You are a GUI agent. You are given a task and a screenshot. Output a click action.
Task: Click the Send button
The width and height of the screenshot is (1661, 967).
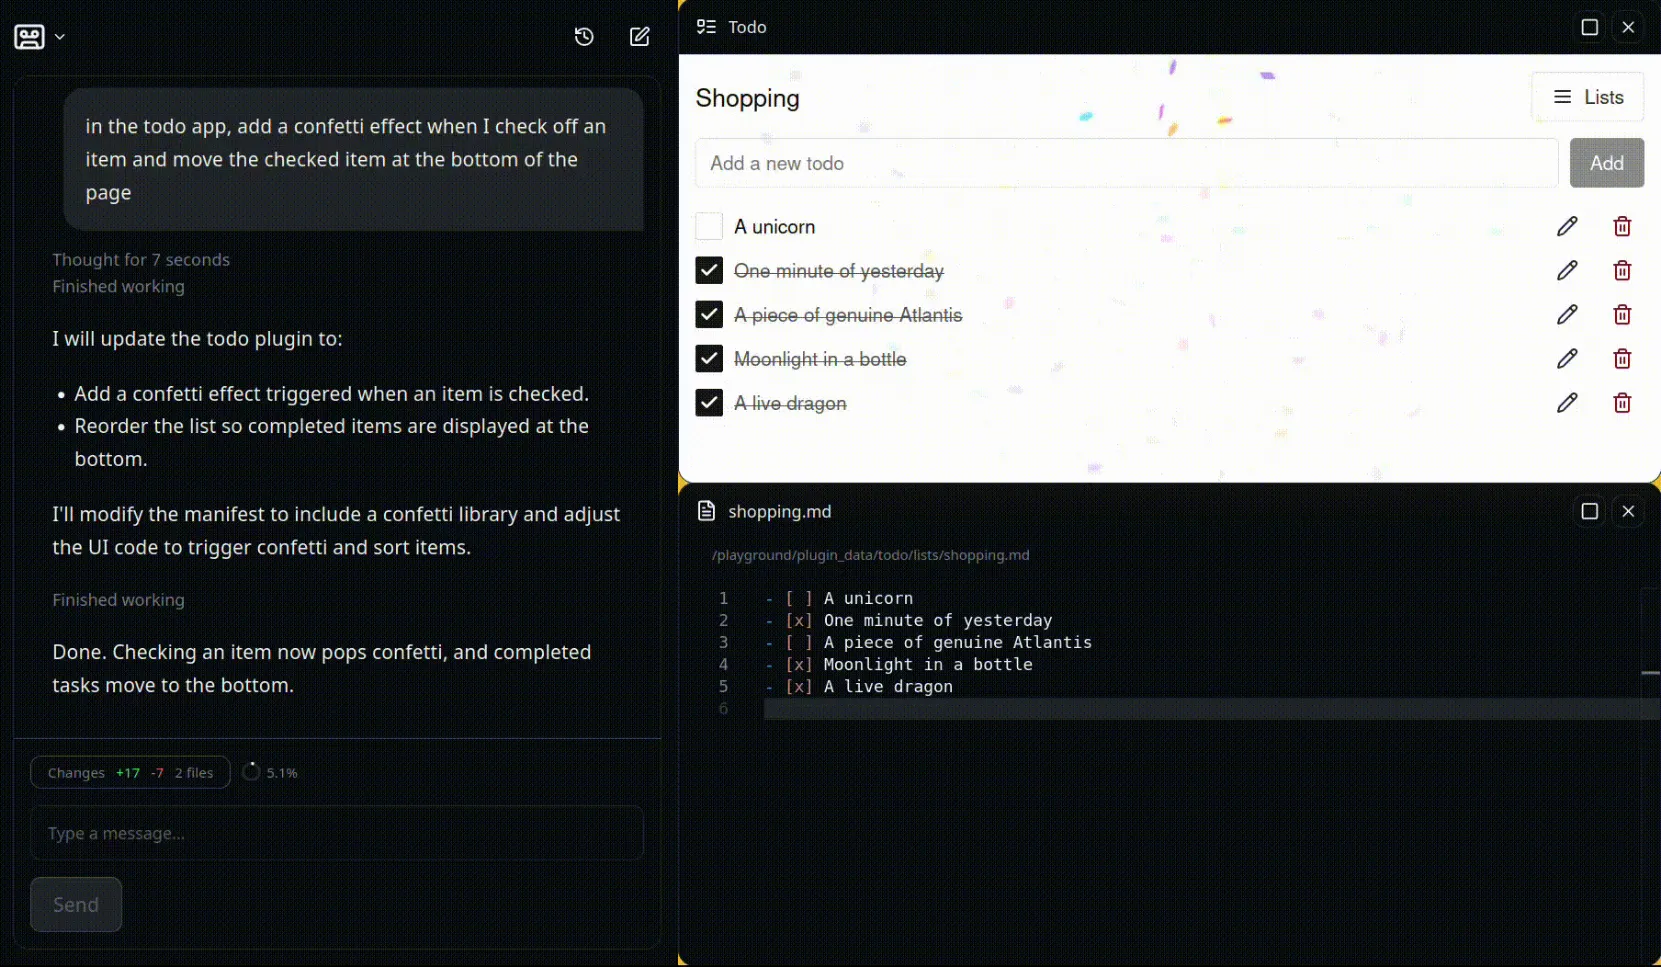coord(76,904)
